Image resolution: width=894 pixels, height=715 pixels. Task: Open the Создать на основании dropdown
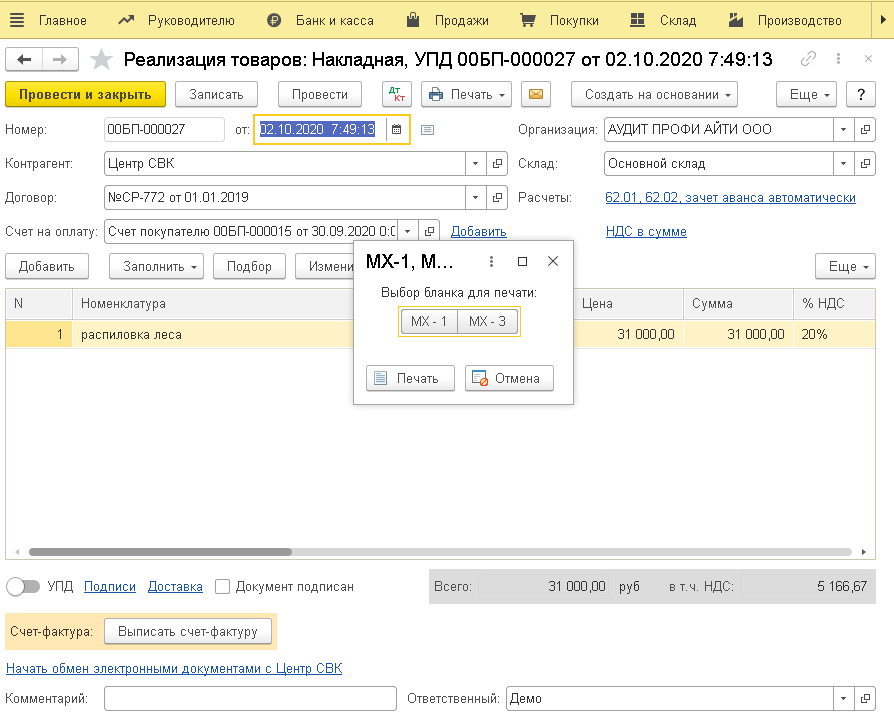tap(654, 95)
